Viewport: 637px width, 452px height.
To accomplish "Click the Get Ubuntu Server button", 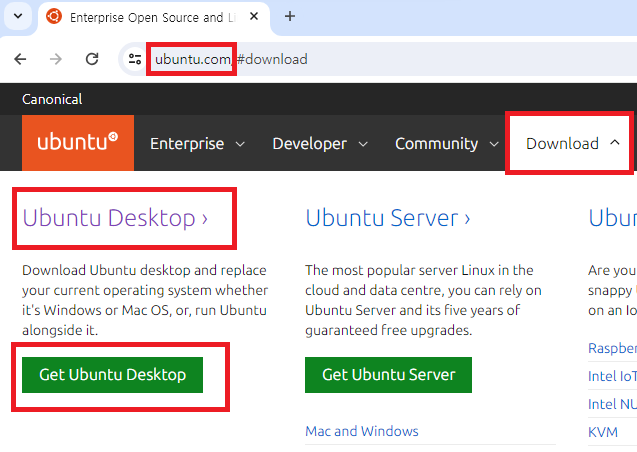I will (x=388, y=375).
